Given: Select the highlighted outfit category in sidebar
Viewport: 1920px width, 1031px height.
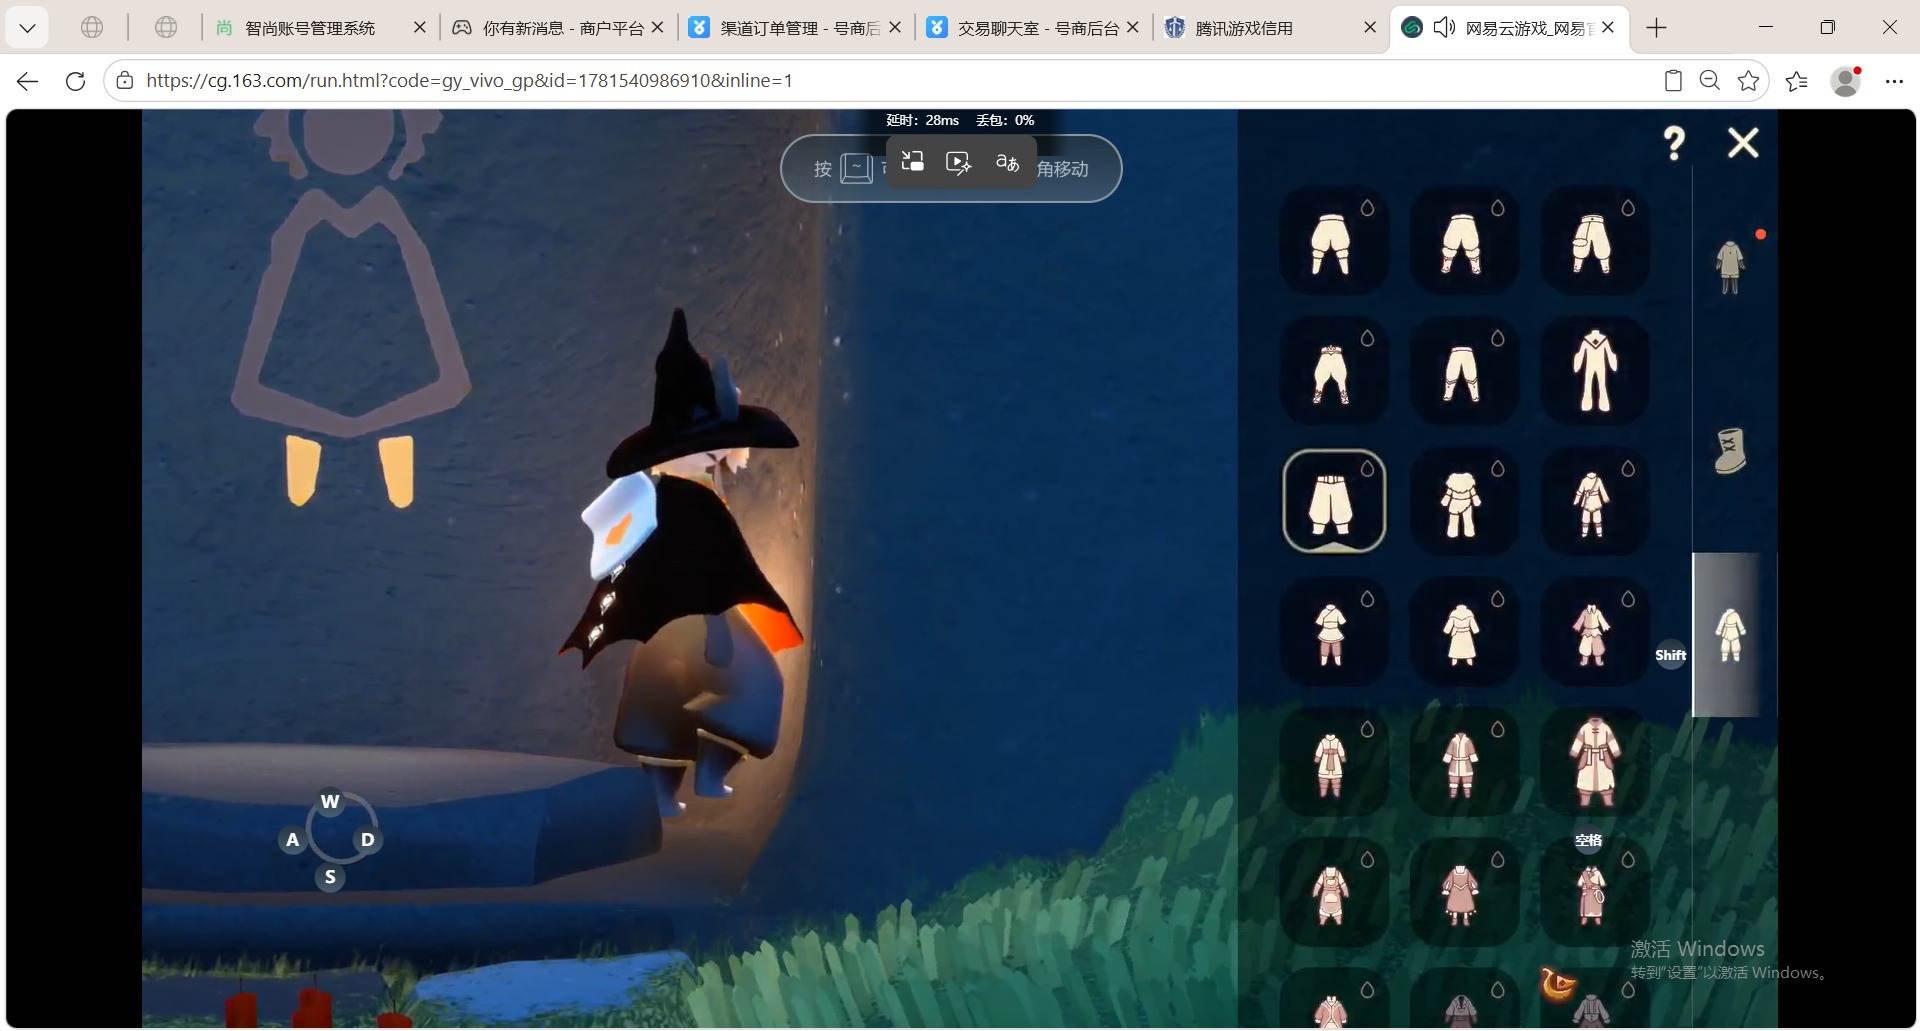Looking at the screenshot, I should [1730, 635].
